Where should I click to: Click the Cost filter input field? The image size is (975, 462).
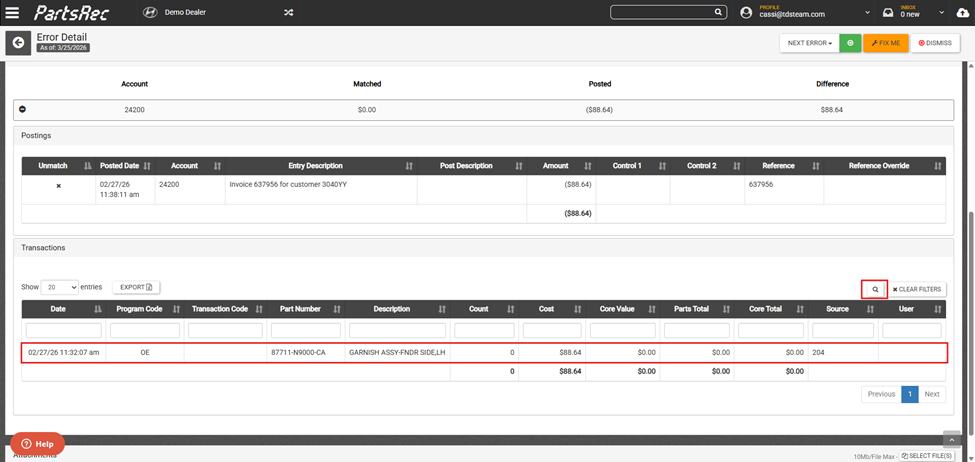point(552,330)
